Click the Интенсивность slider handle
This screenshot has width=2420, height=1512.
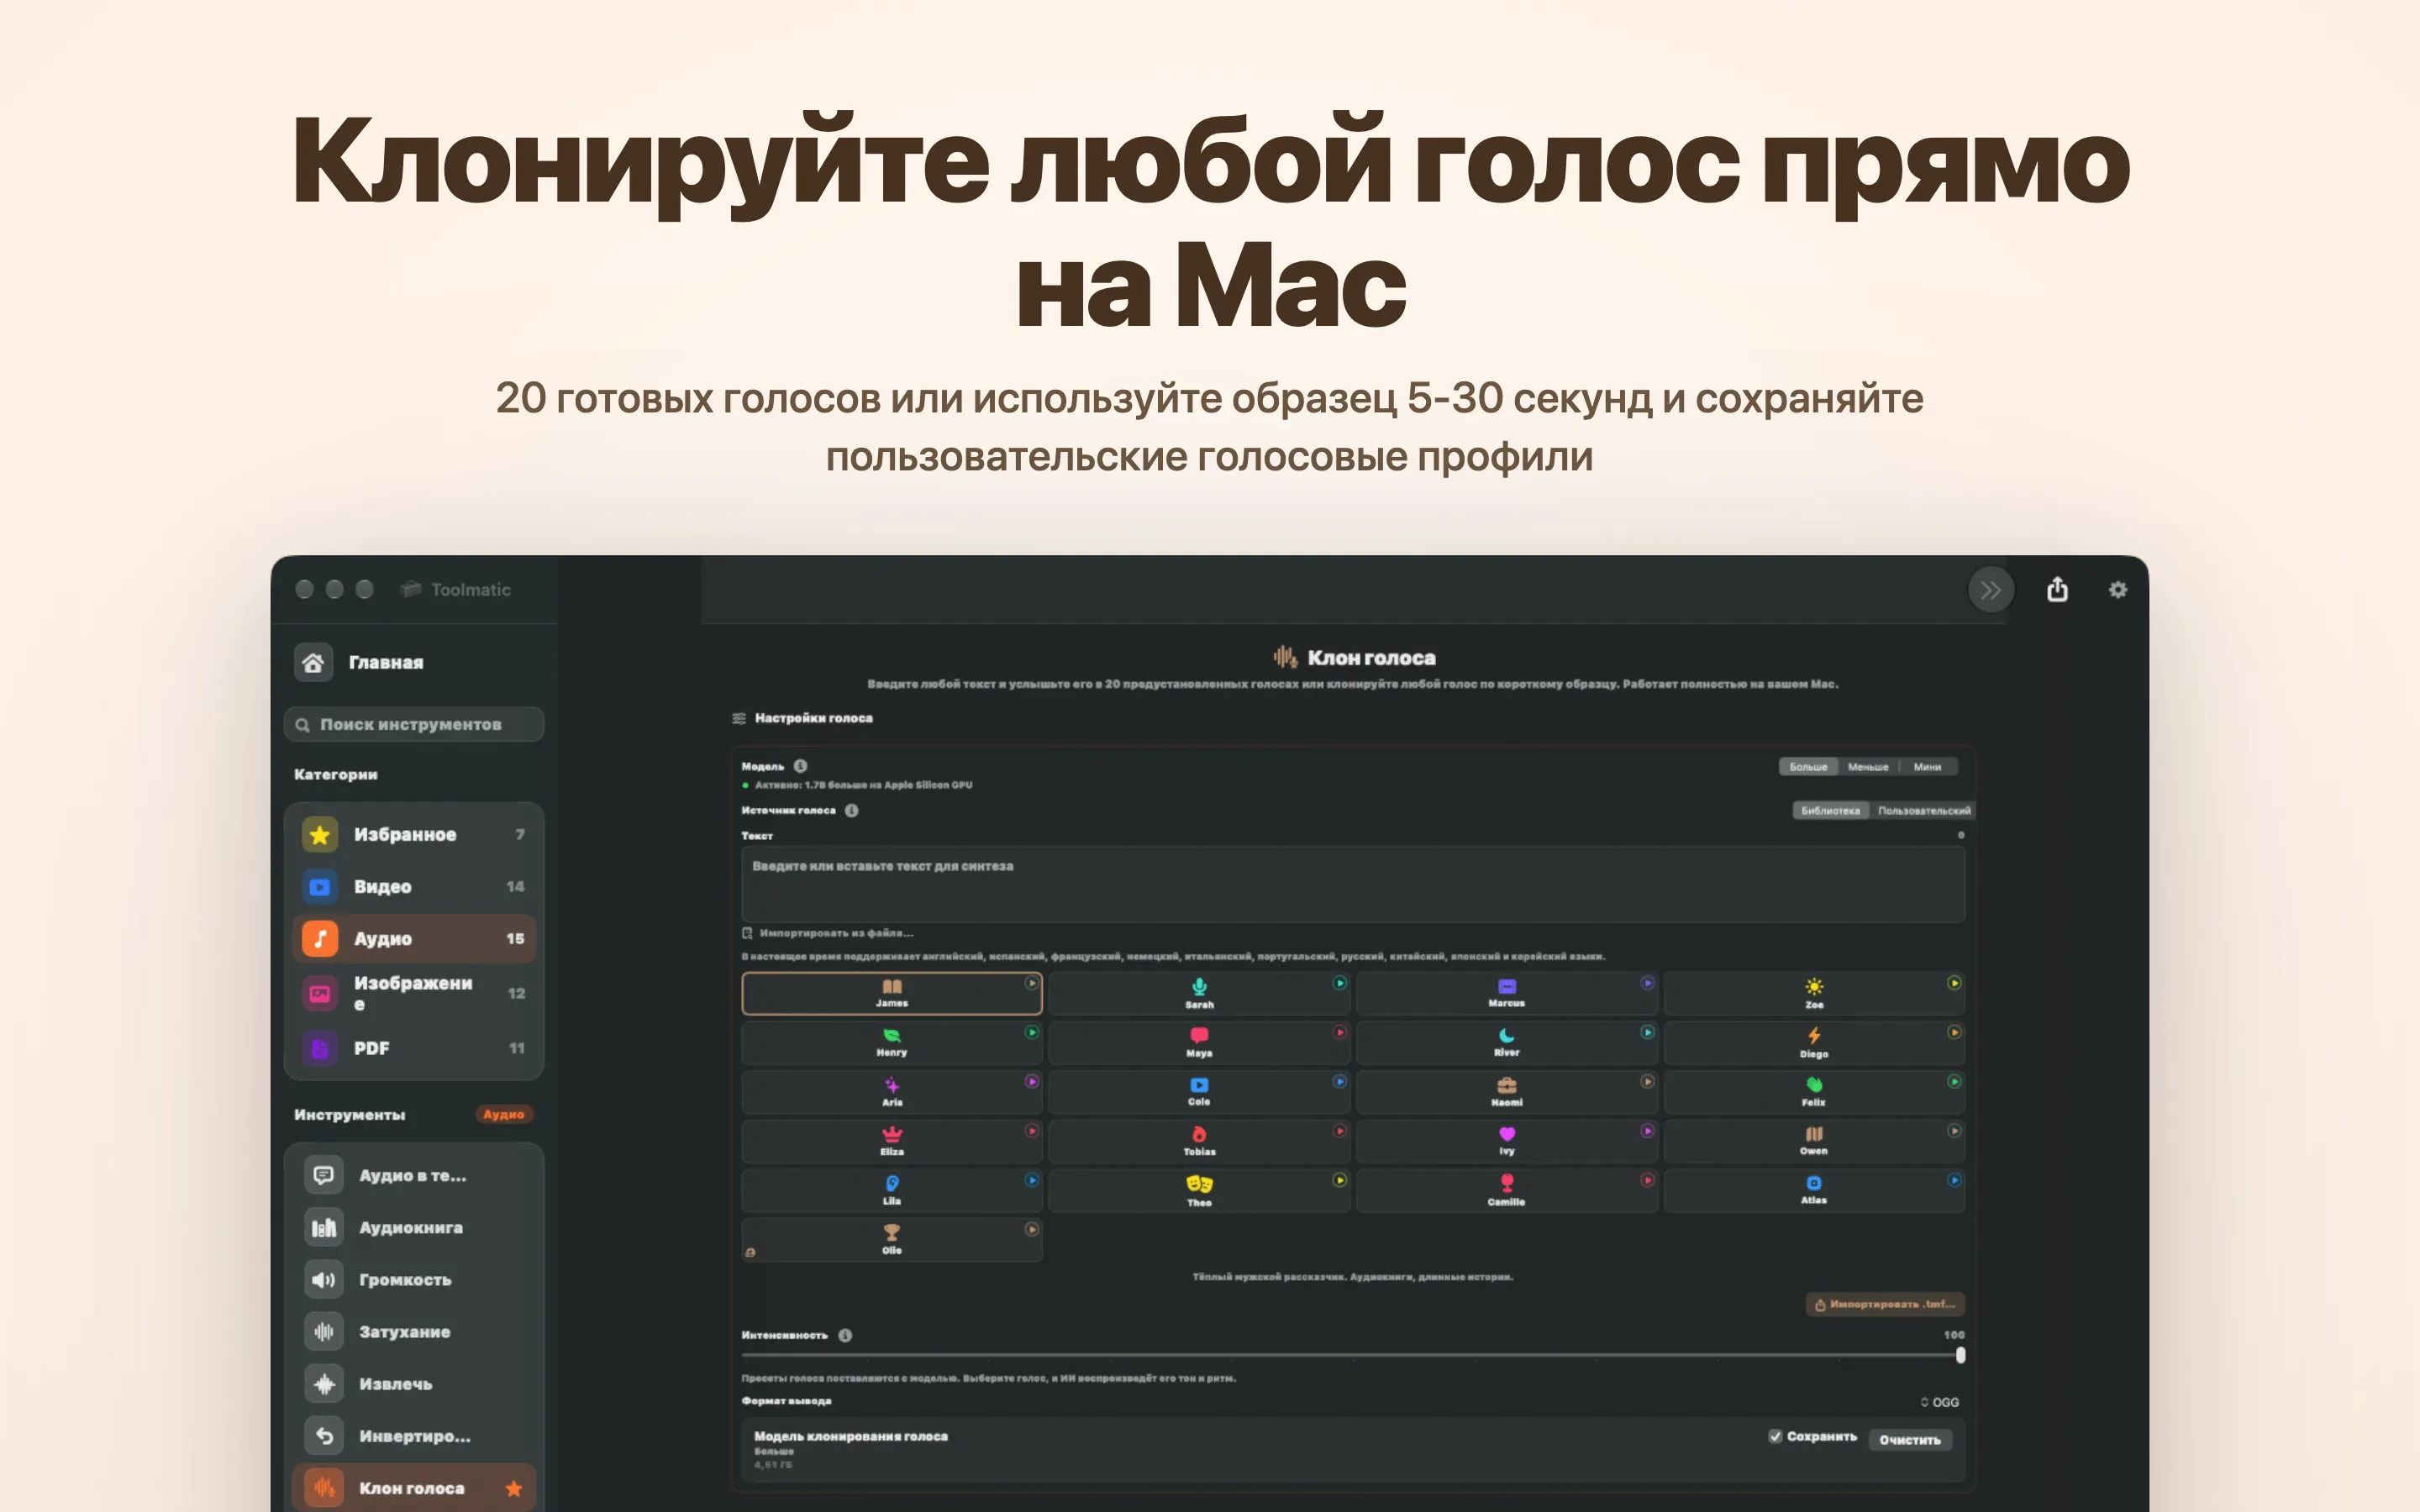pyautogui.click(x=1960, y=1355)
